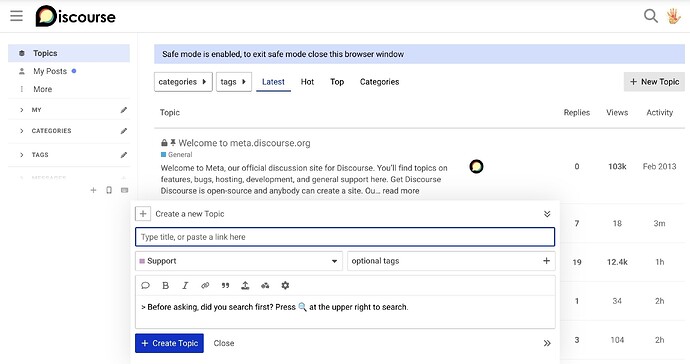Viewport: 690px width, 364px height.
Task: Switch to the Hot tab
Action: [307, 82]
